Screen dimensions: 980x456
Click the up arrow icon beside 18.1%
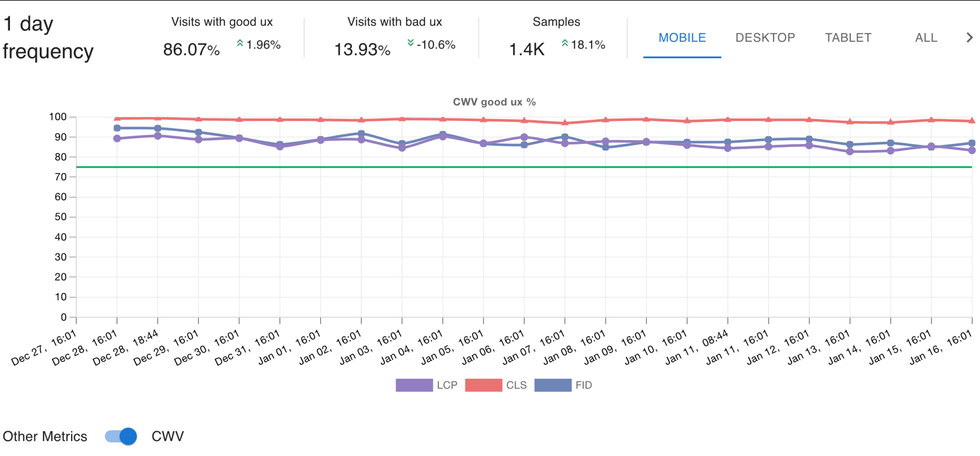click(565, 44)
